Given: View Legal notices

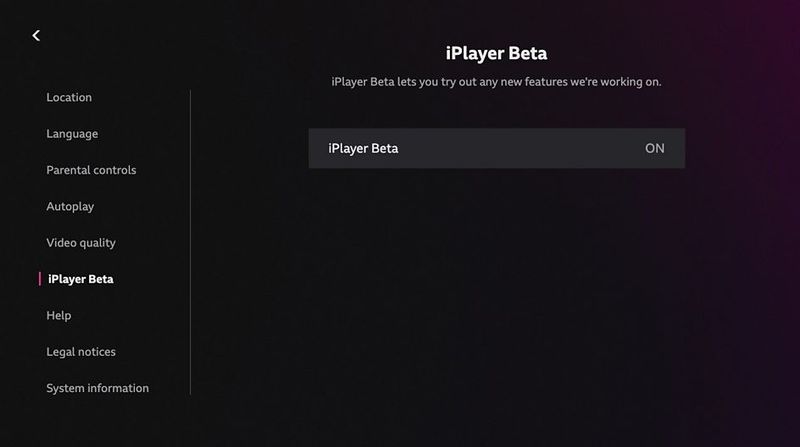Looking at the screenshot, I should point(81,352).
